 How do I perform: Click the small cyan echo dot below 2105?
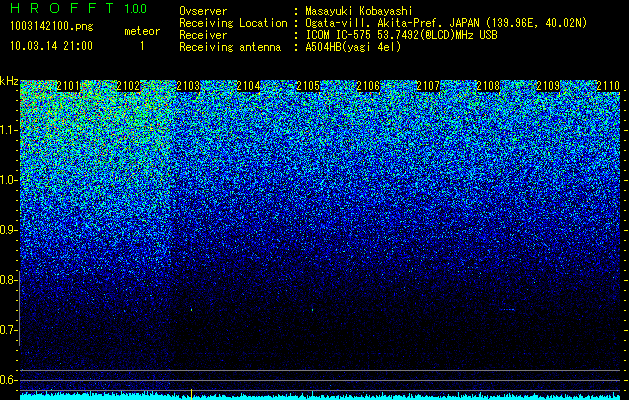312,310
